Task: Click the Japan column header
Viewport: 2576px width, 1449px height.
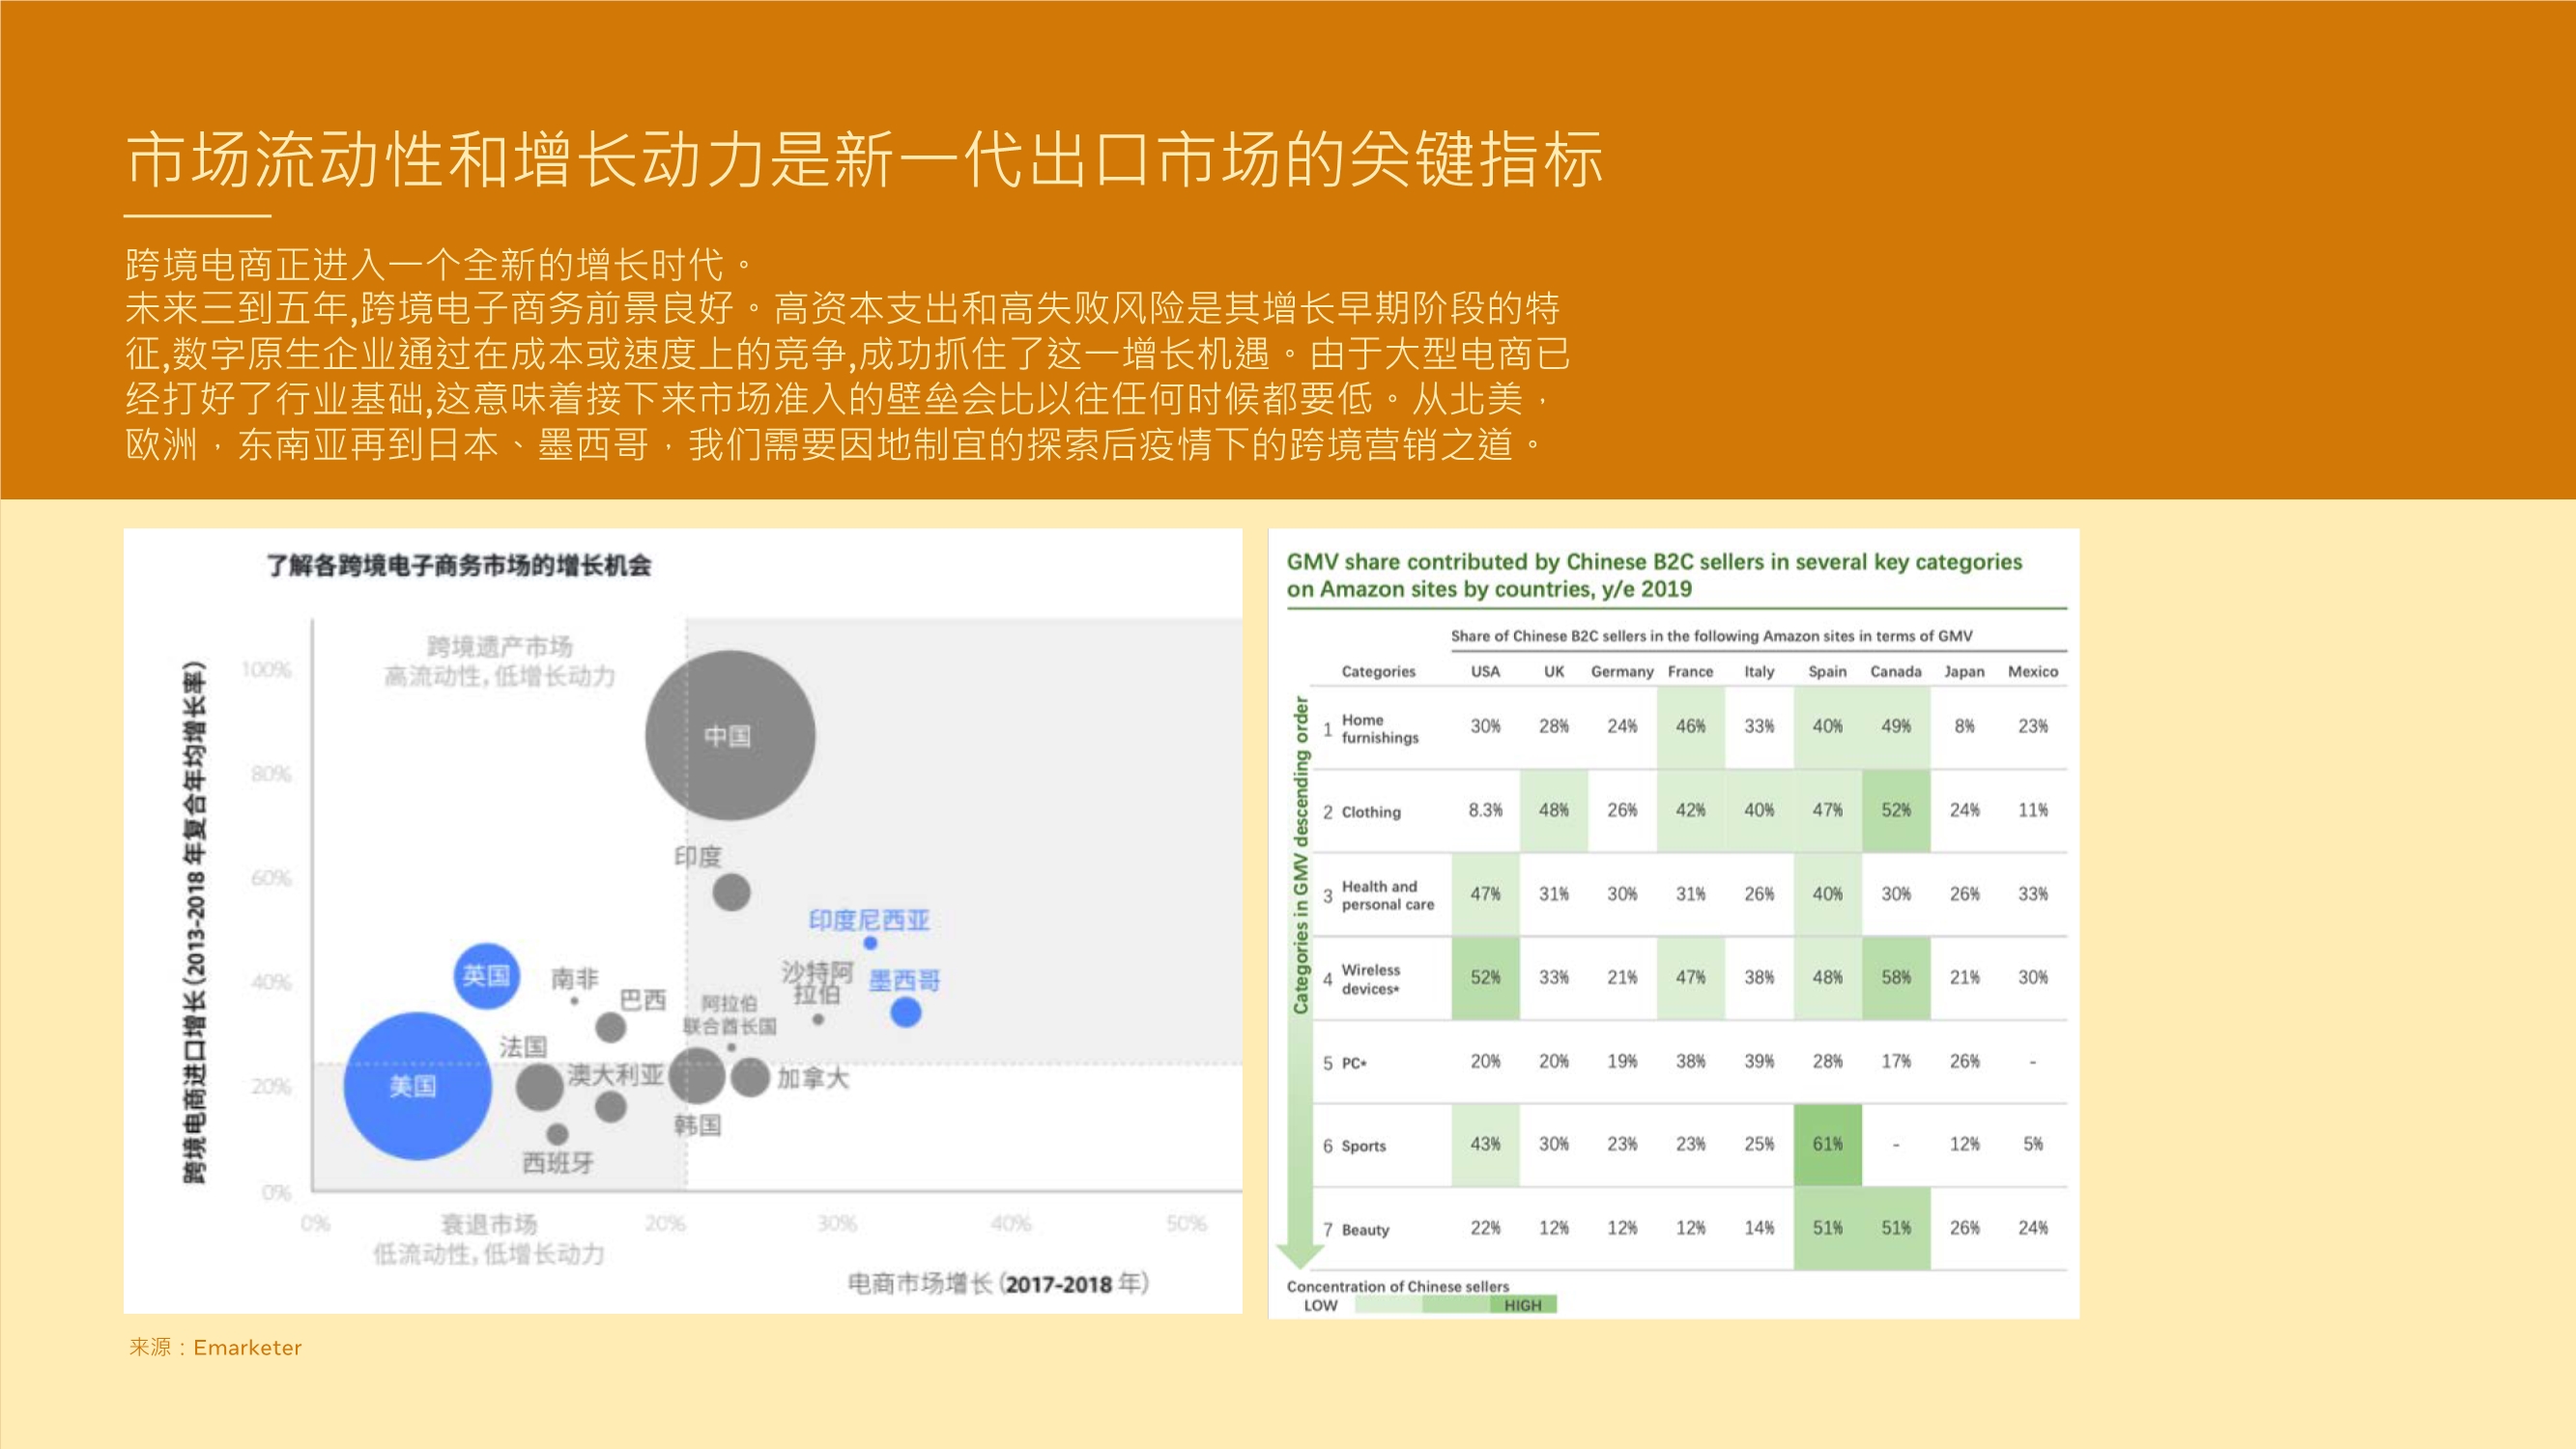Action: 1962,672
